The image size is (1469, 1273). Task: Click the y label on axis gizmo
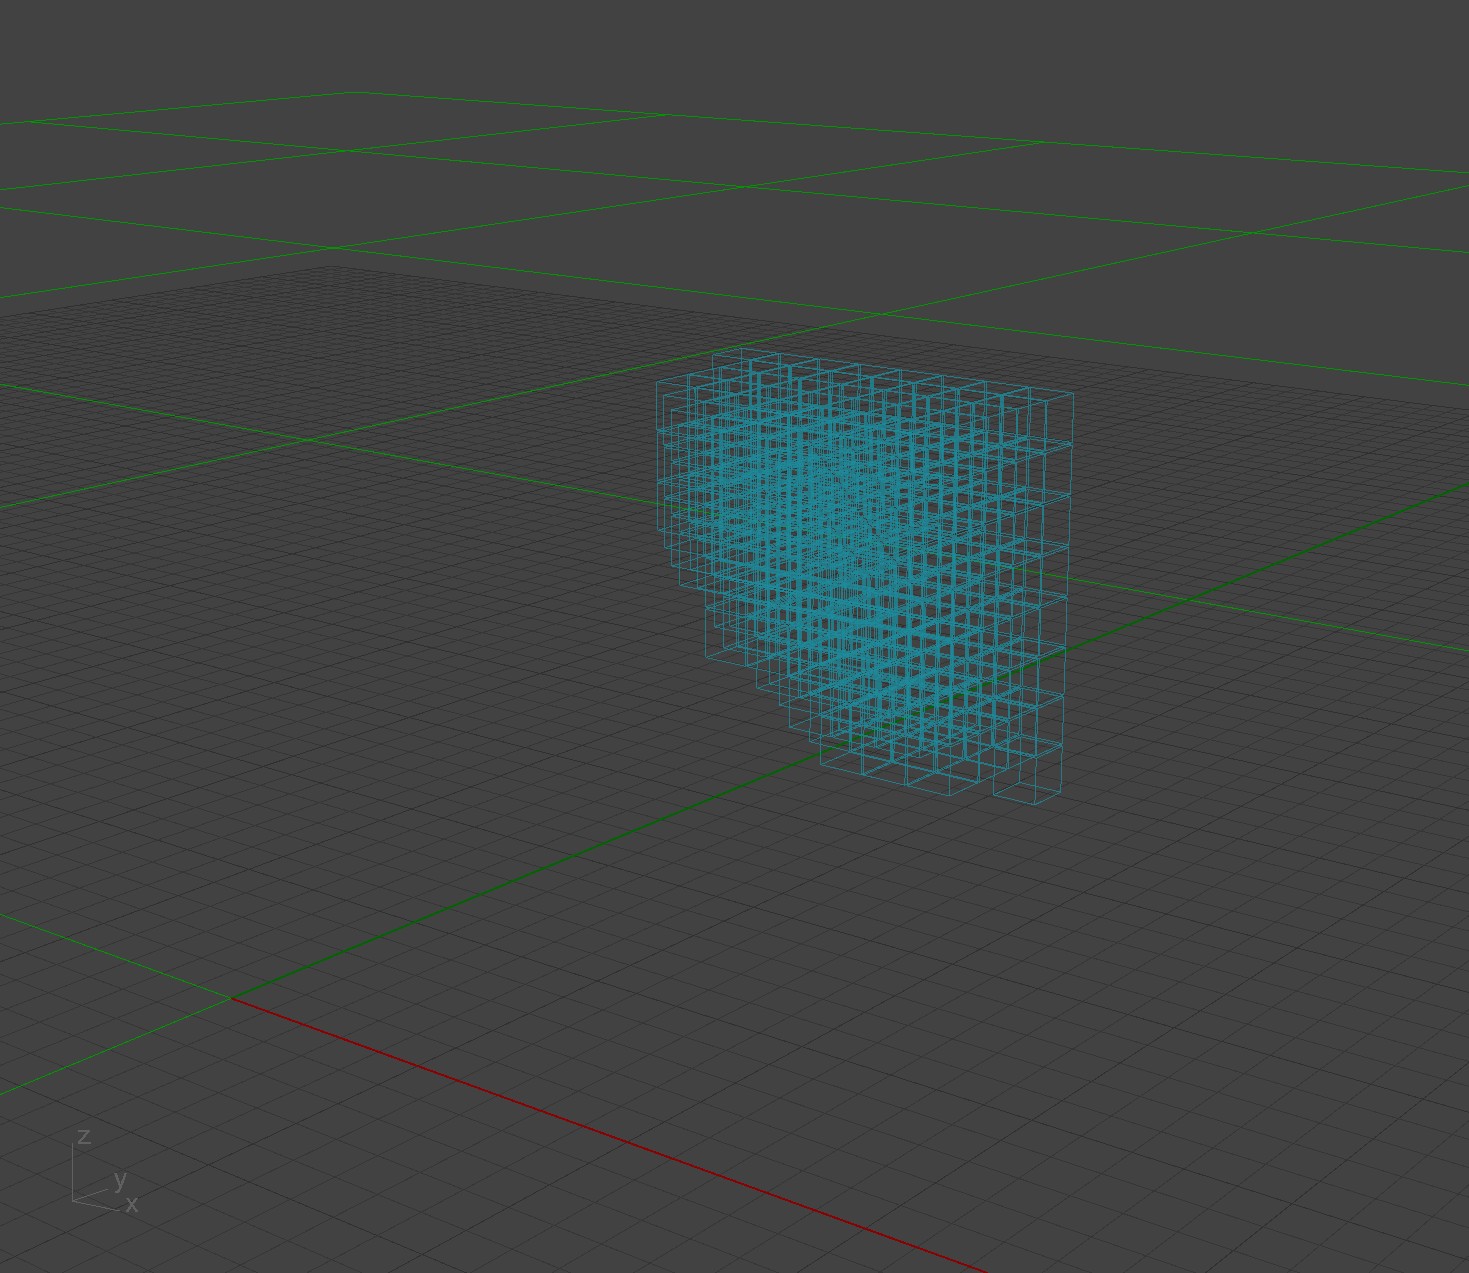point(121,1180)
